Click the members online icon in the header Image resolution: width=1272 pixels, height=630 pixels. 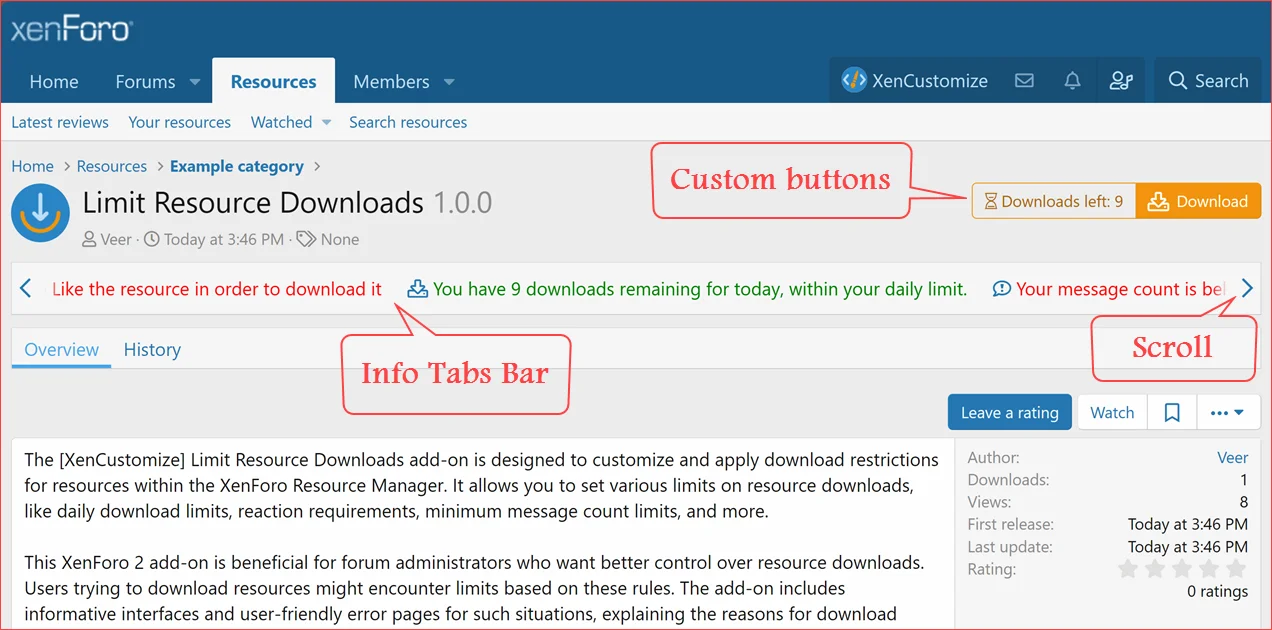pyautogui.click(x=1121, y=81)
